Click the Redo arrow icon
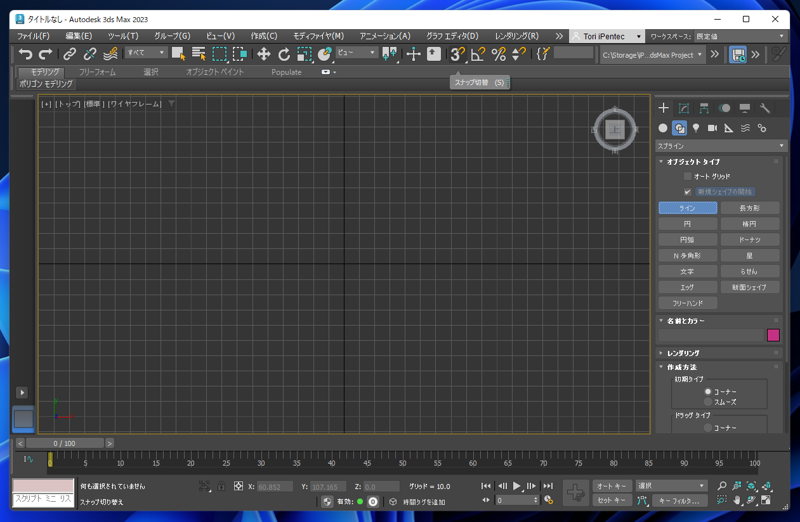The image size is (800, 522). pos(45,54)
